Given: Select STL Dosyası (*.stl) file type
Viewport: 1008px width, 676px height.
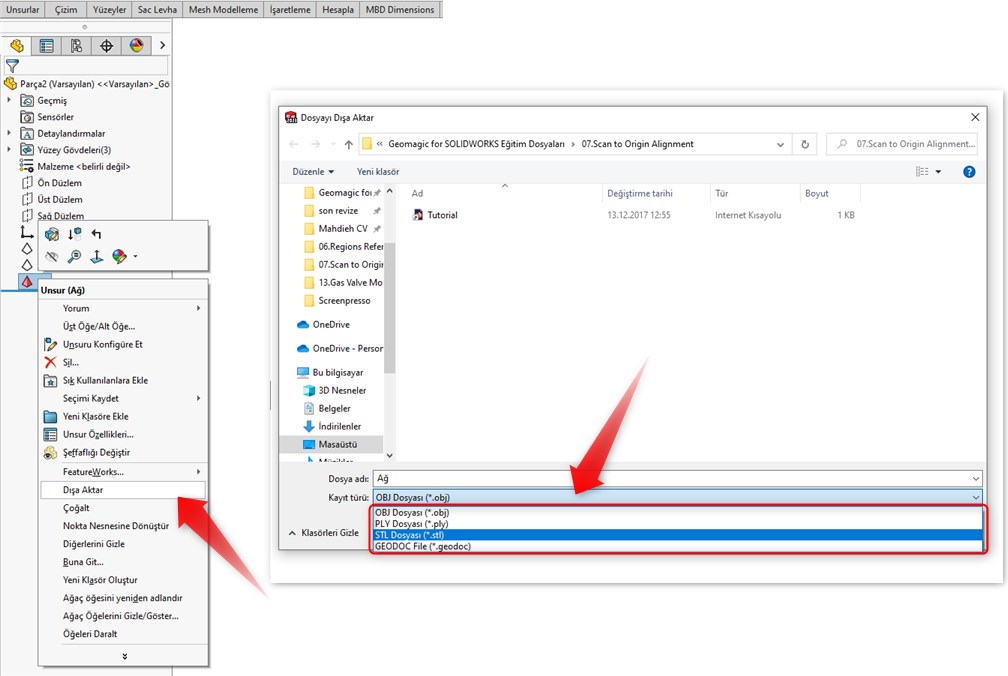Looking at the screenshot, I should point(678,535).
